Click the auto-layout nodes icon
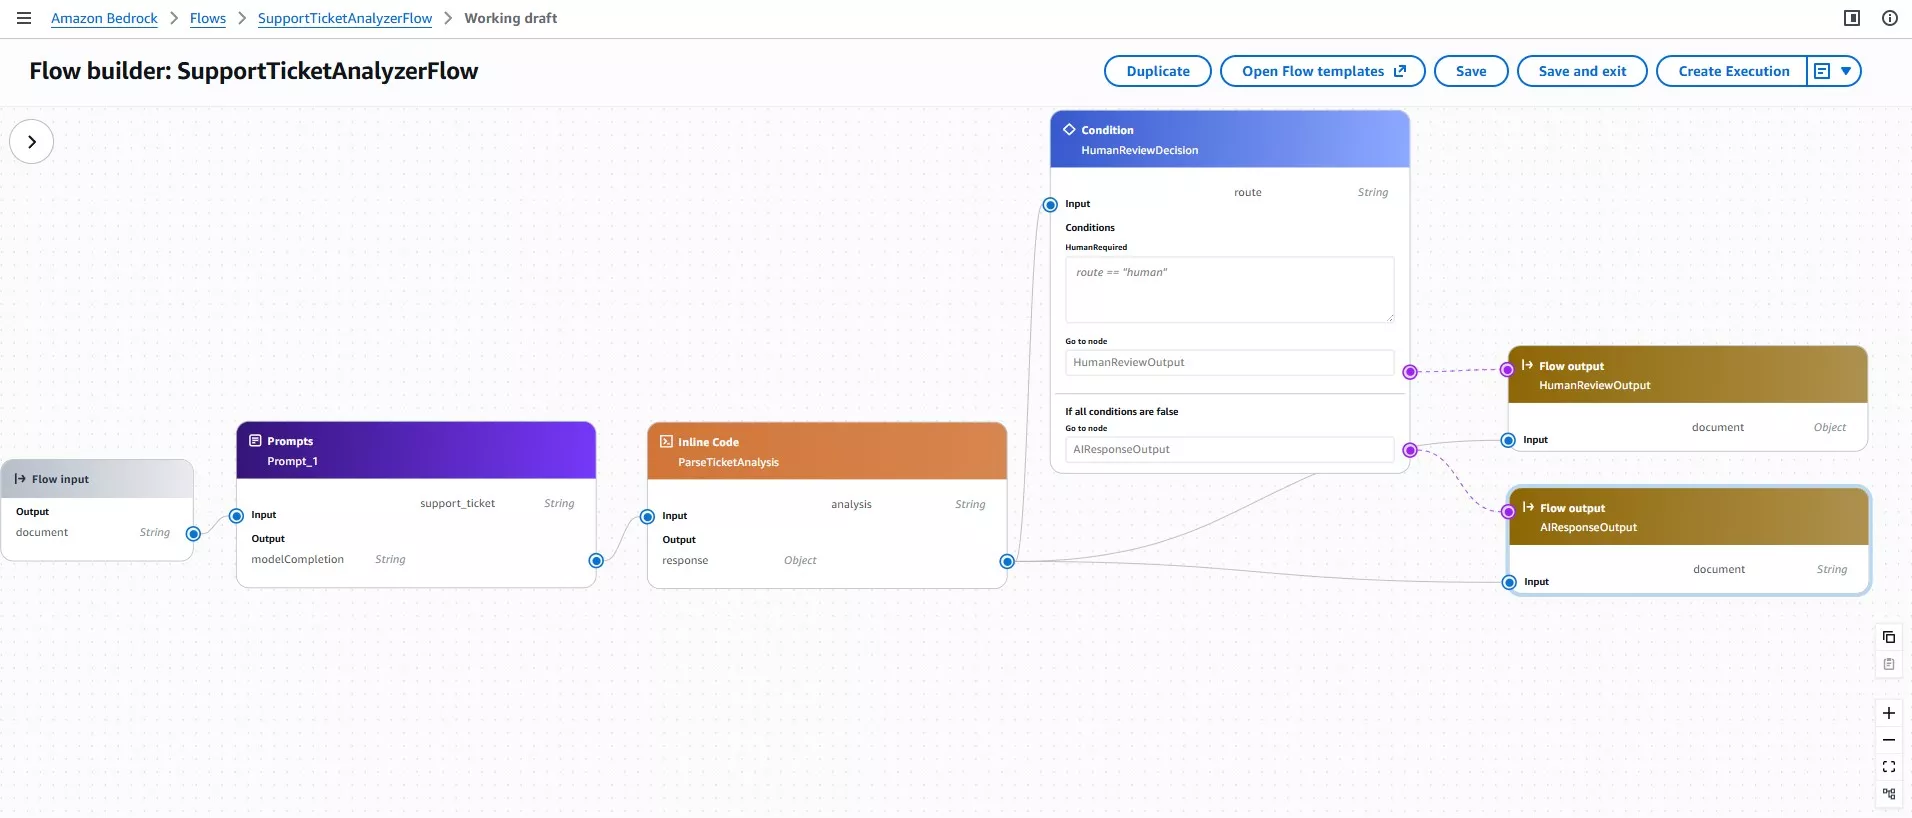This screenshot has width=1912, height=818. (x=1889, y=794)
